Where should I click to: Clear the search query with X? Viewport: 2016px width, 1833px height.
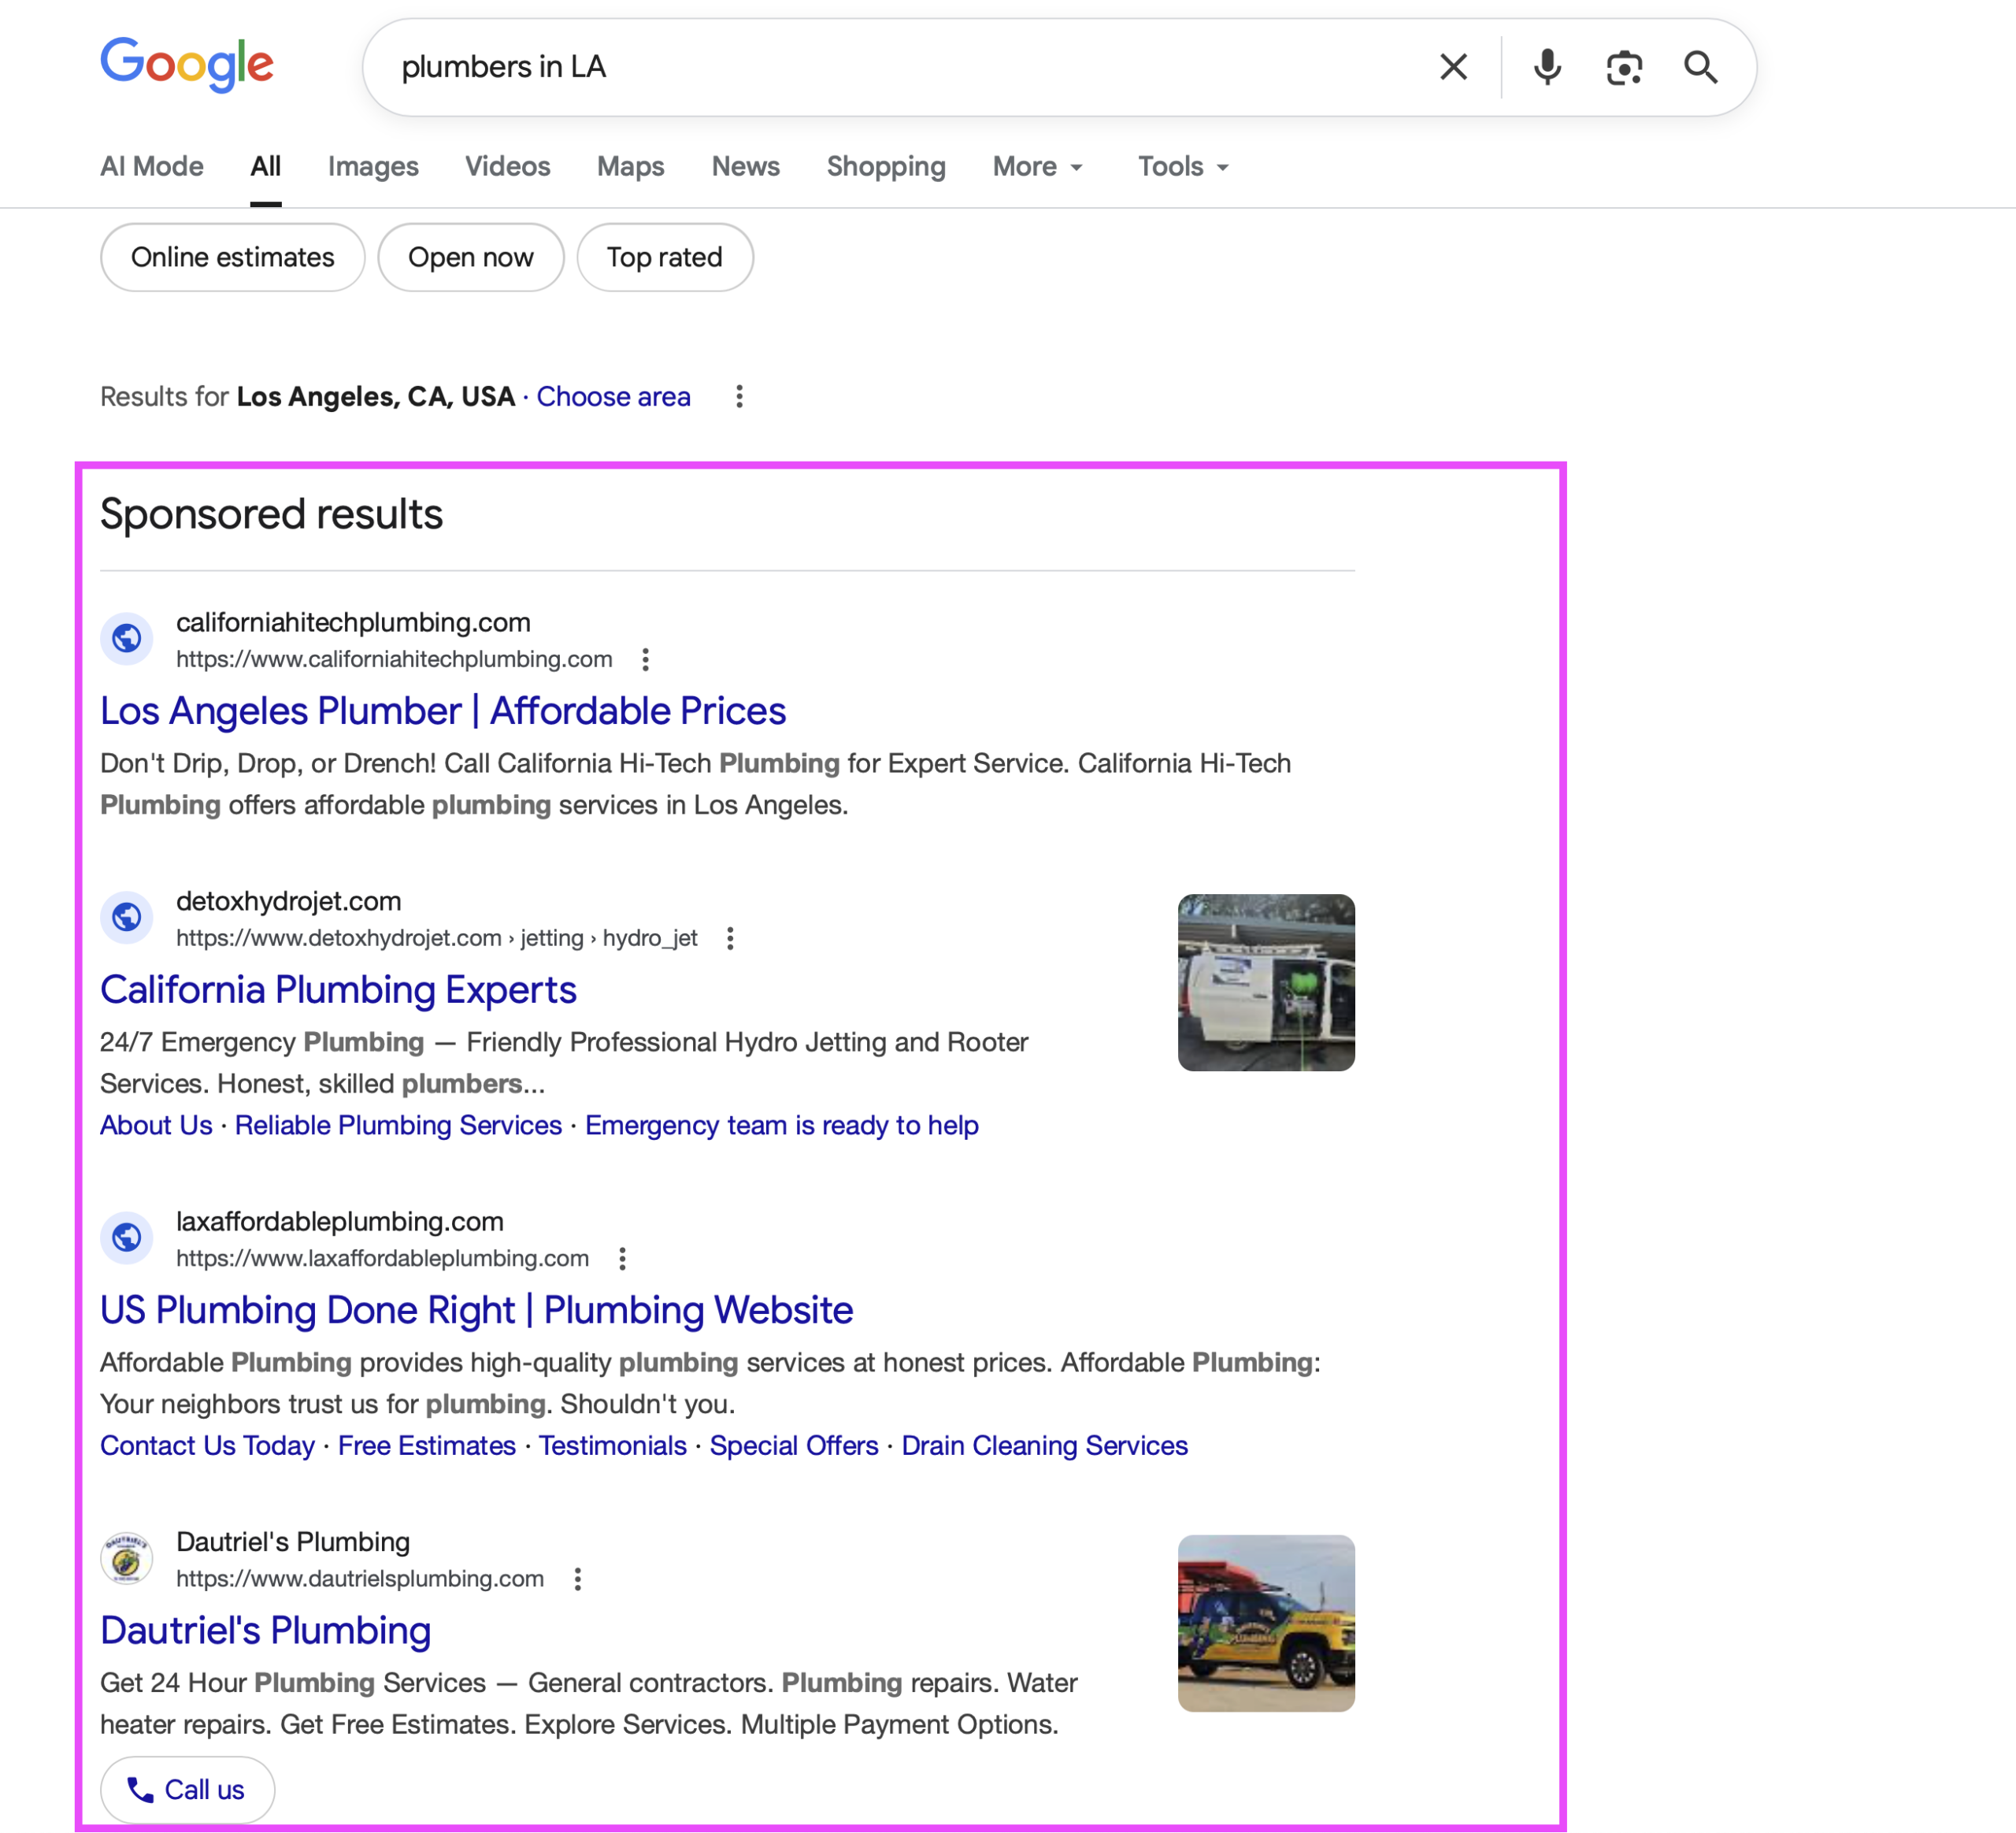tap(1453, 67)
